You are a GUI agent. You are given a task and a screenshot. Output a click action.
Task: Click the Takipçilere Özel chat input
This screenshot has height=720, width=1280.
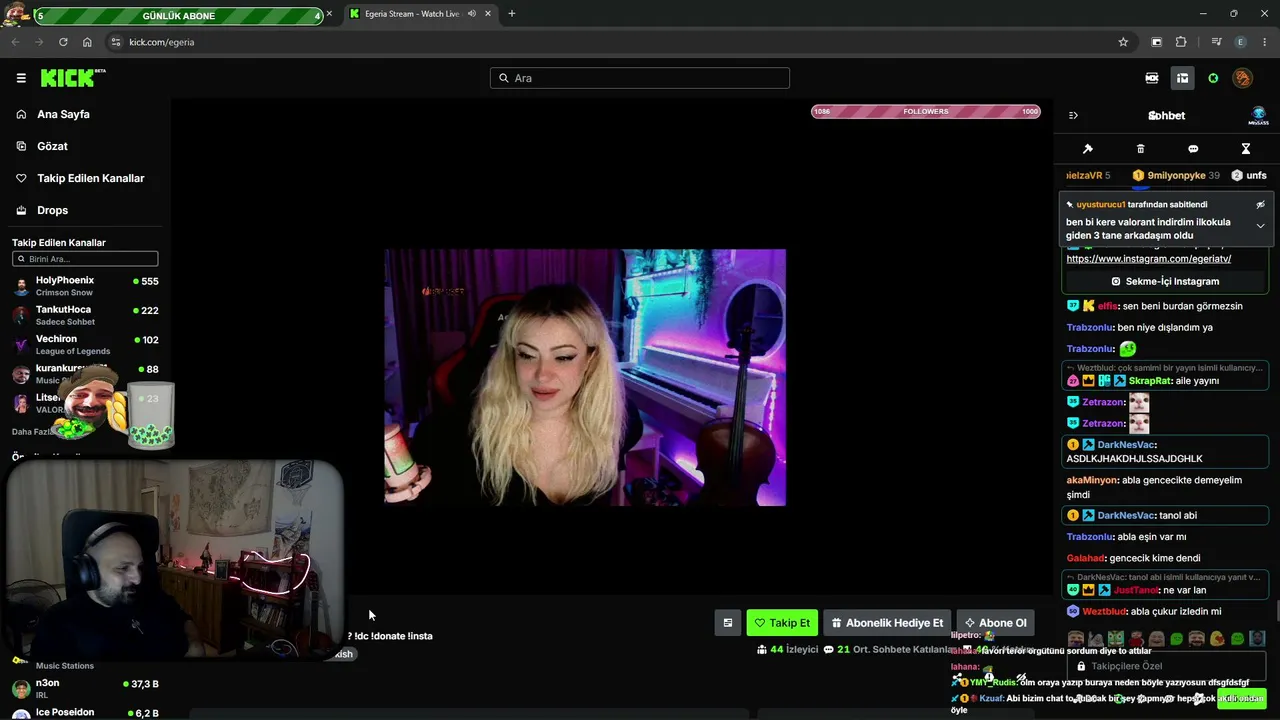point(1165,666)
